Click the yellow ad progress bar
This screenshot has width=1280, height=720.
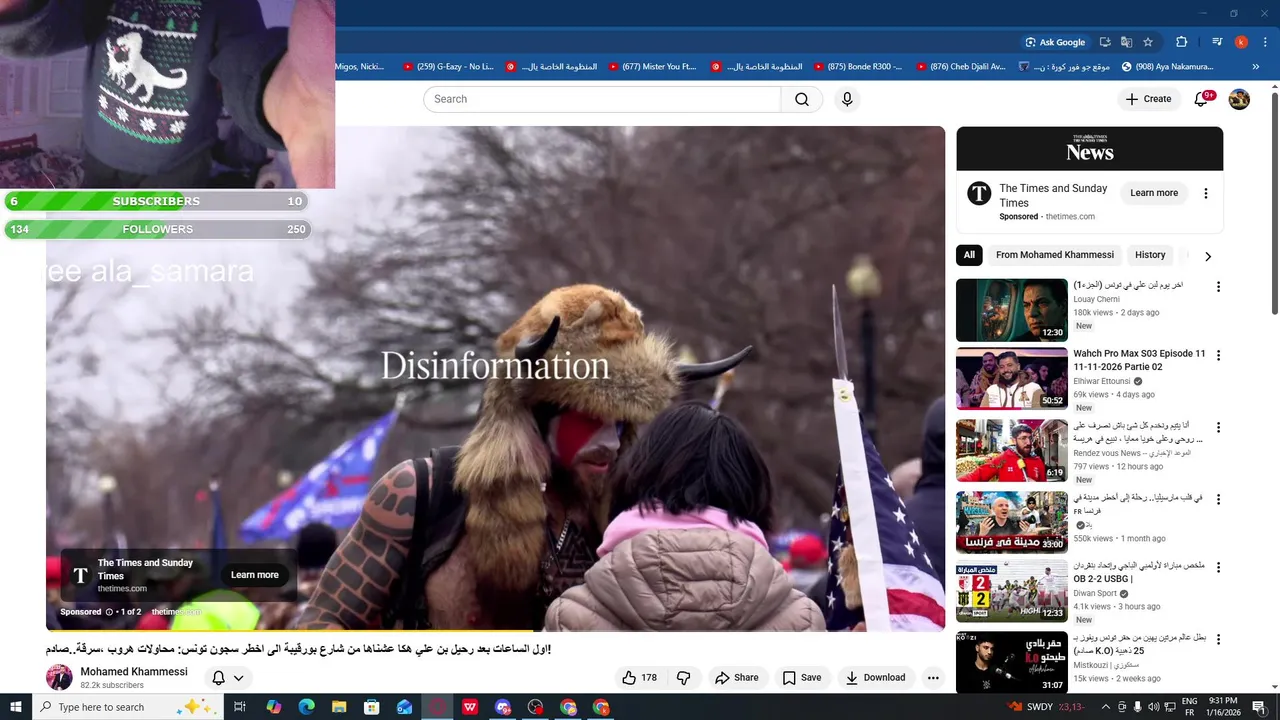290,630
